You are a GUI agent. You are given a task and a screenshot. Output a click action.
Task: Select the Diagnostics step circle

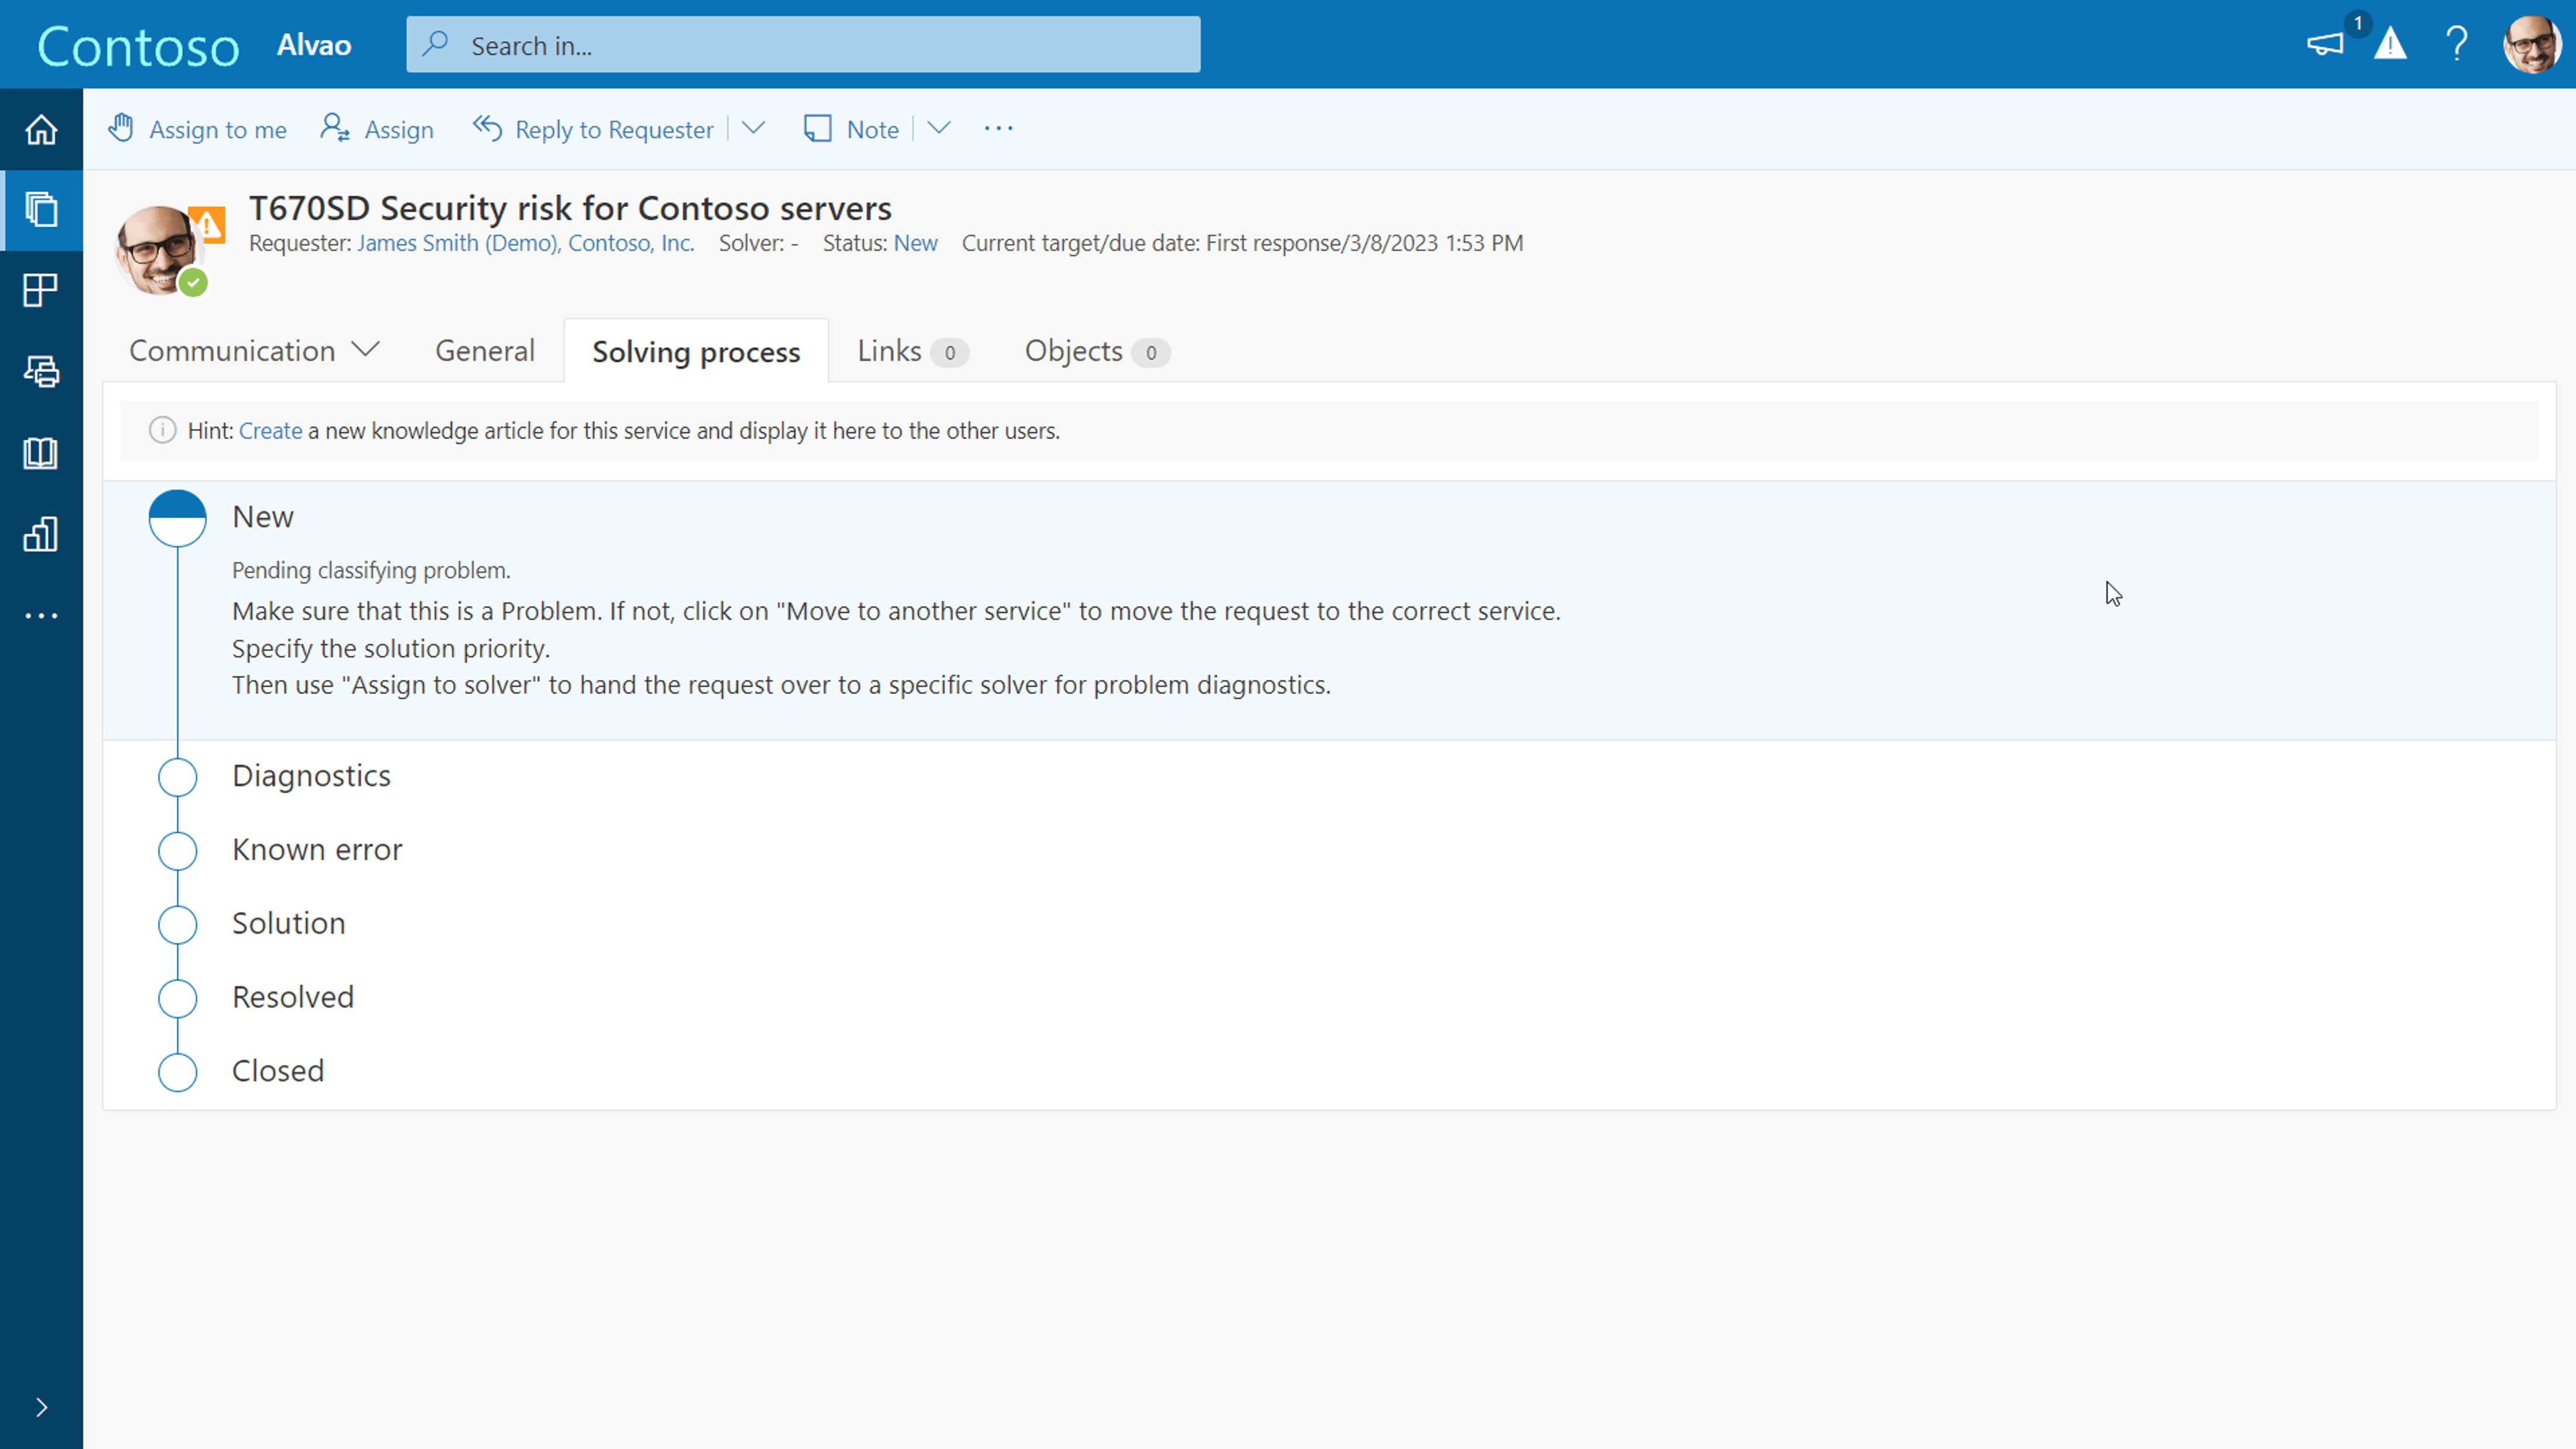[177, 777]
